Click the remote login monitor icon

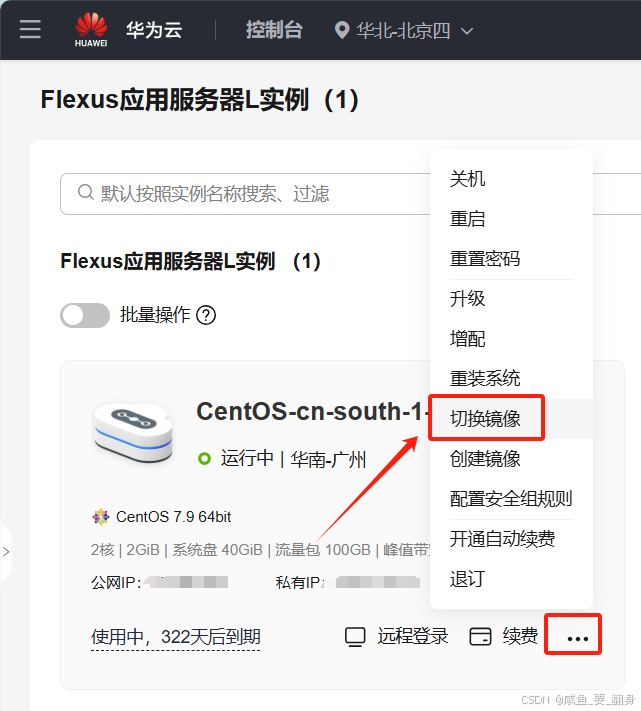tap(355, 637)
